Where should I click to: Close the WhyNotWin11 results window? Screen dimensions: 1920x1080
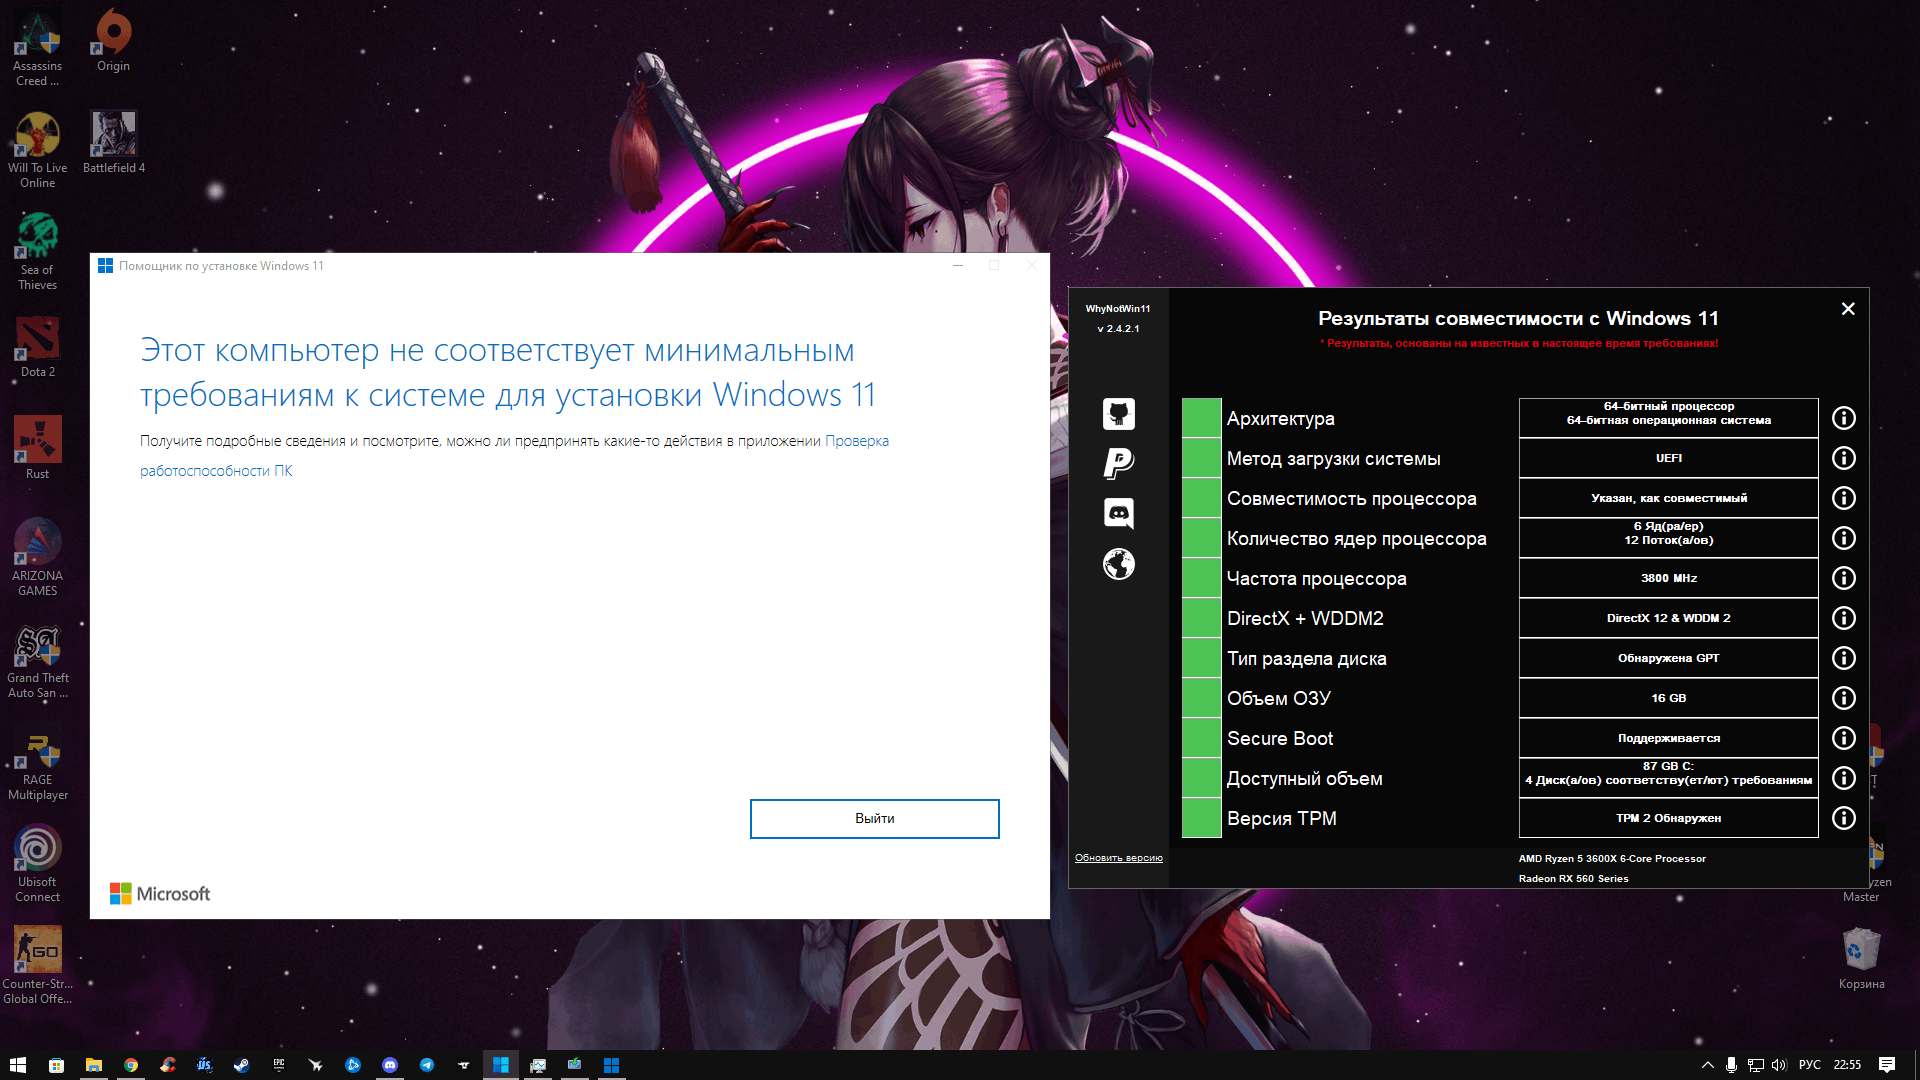(1847, 309)
